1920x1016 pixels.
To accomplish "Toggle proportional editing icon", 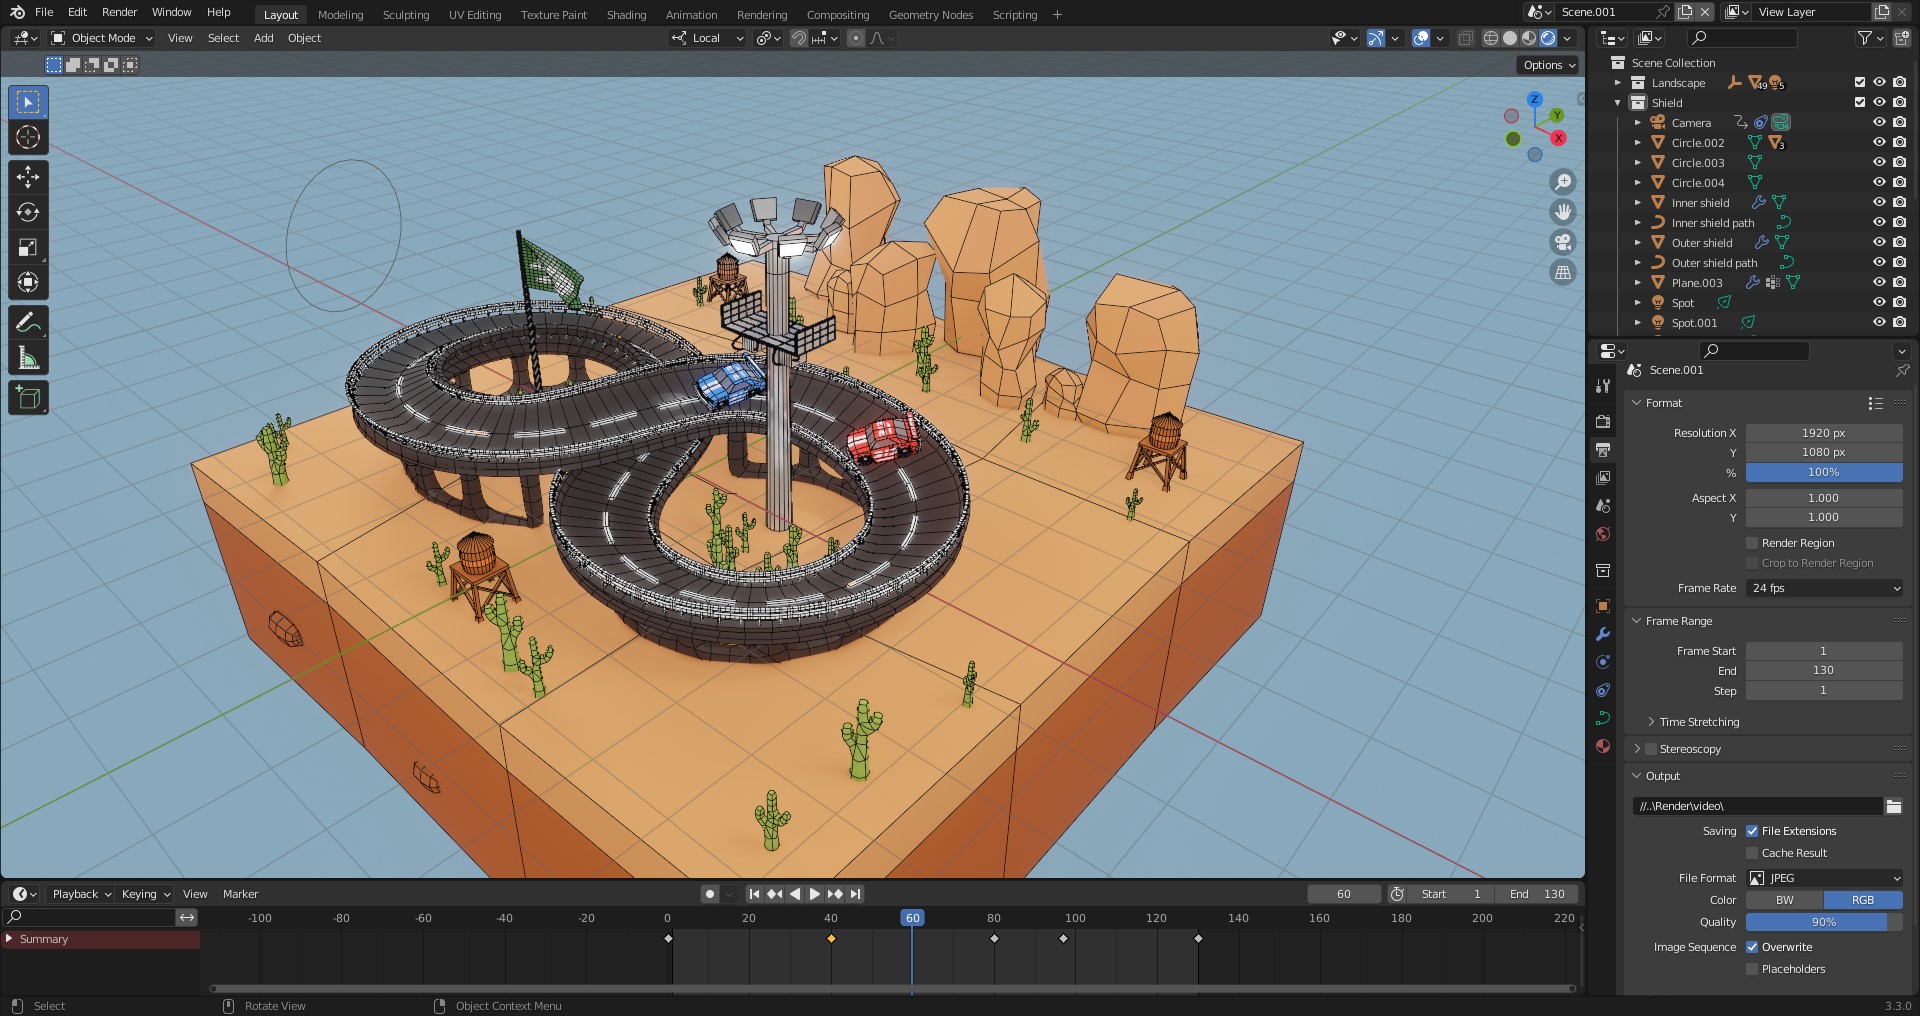I will (x=856, y=38).
